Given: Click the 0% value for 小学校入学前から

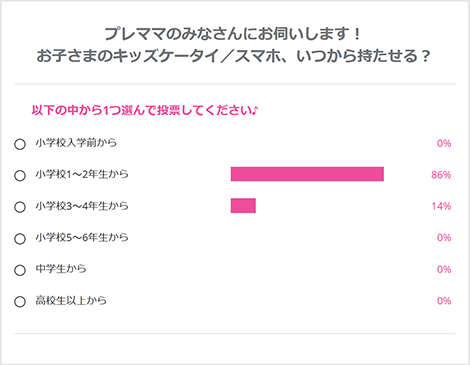Looking at the screenshot, I should point(444,143).
